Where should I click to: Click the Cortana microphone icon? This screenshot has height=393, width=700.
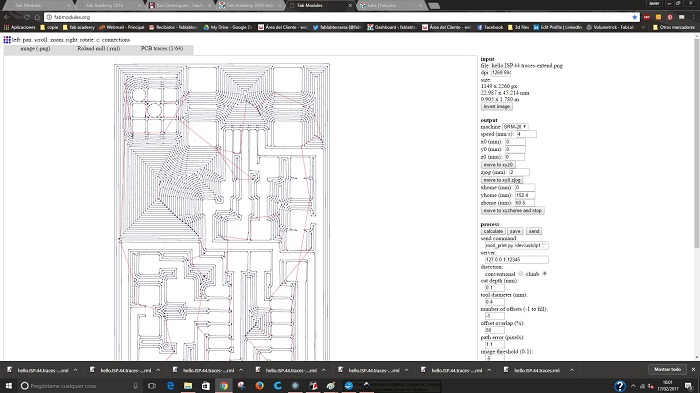[x=135, y=385]
